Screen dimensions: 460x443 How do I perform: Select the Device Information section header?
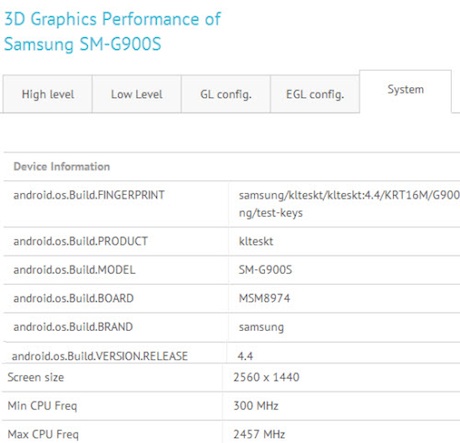[62, 166]
